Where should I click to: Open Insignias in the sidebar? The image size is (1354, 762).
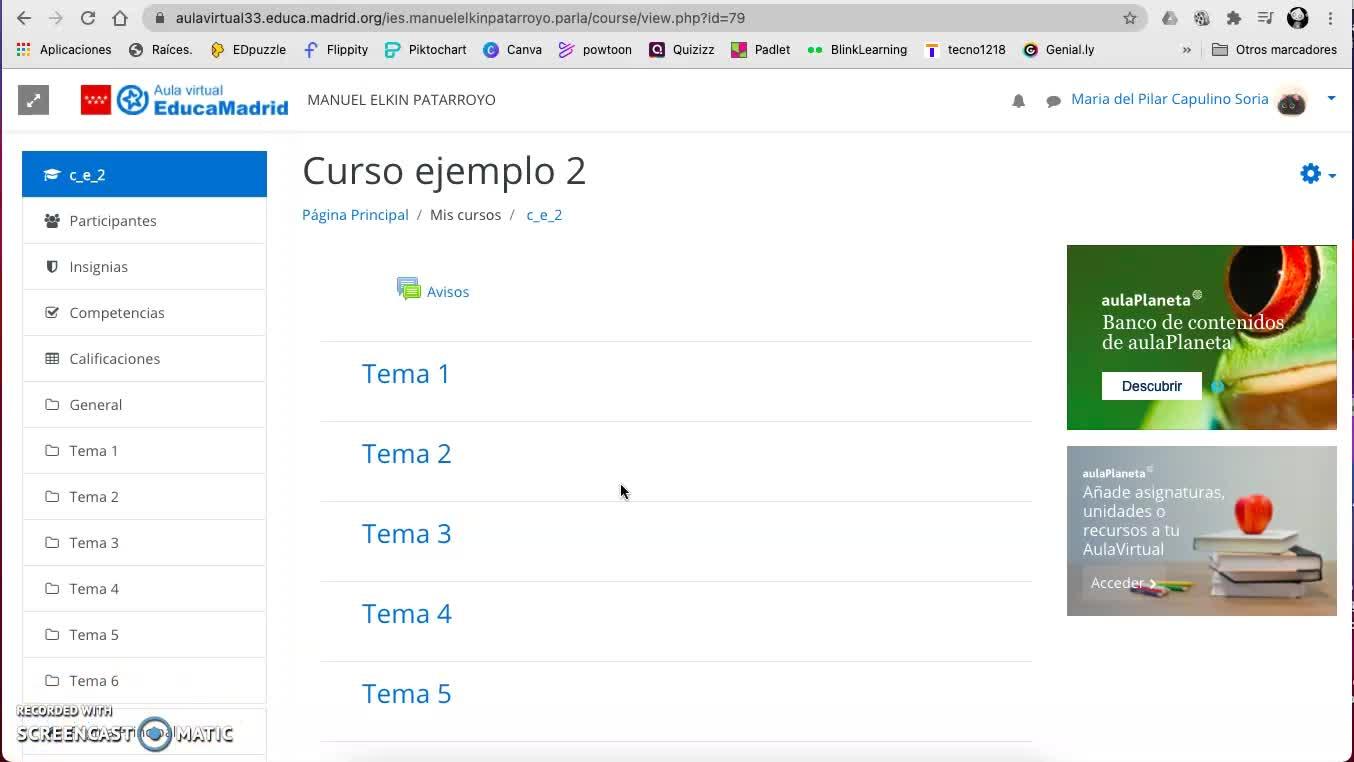(x=144, y=267)
